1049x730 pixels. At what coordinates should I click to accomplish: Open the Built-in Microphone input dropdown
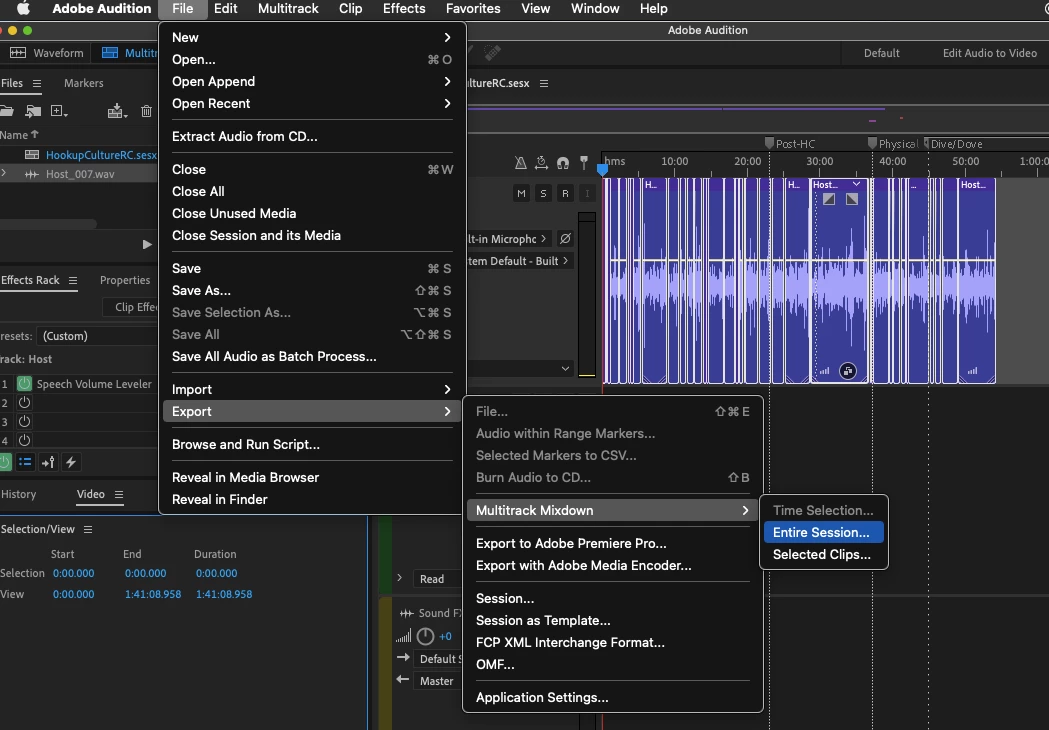tap(508, 238)
